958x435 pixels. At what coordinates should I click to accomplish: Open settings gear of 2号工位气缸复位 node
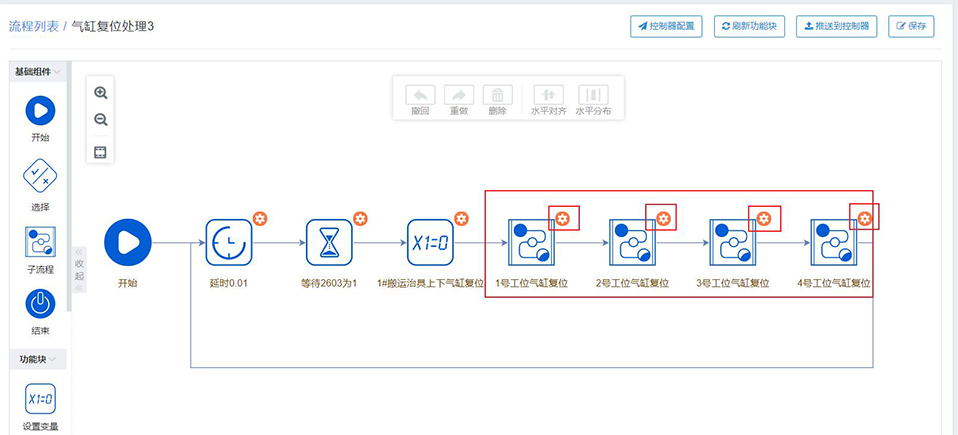[663, 218]
